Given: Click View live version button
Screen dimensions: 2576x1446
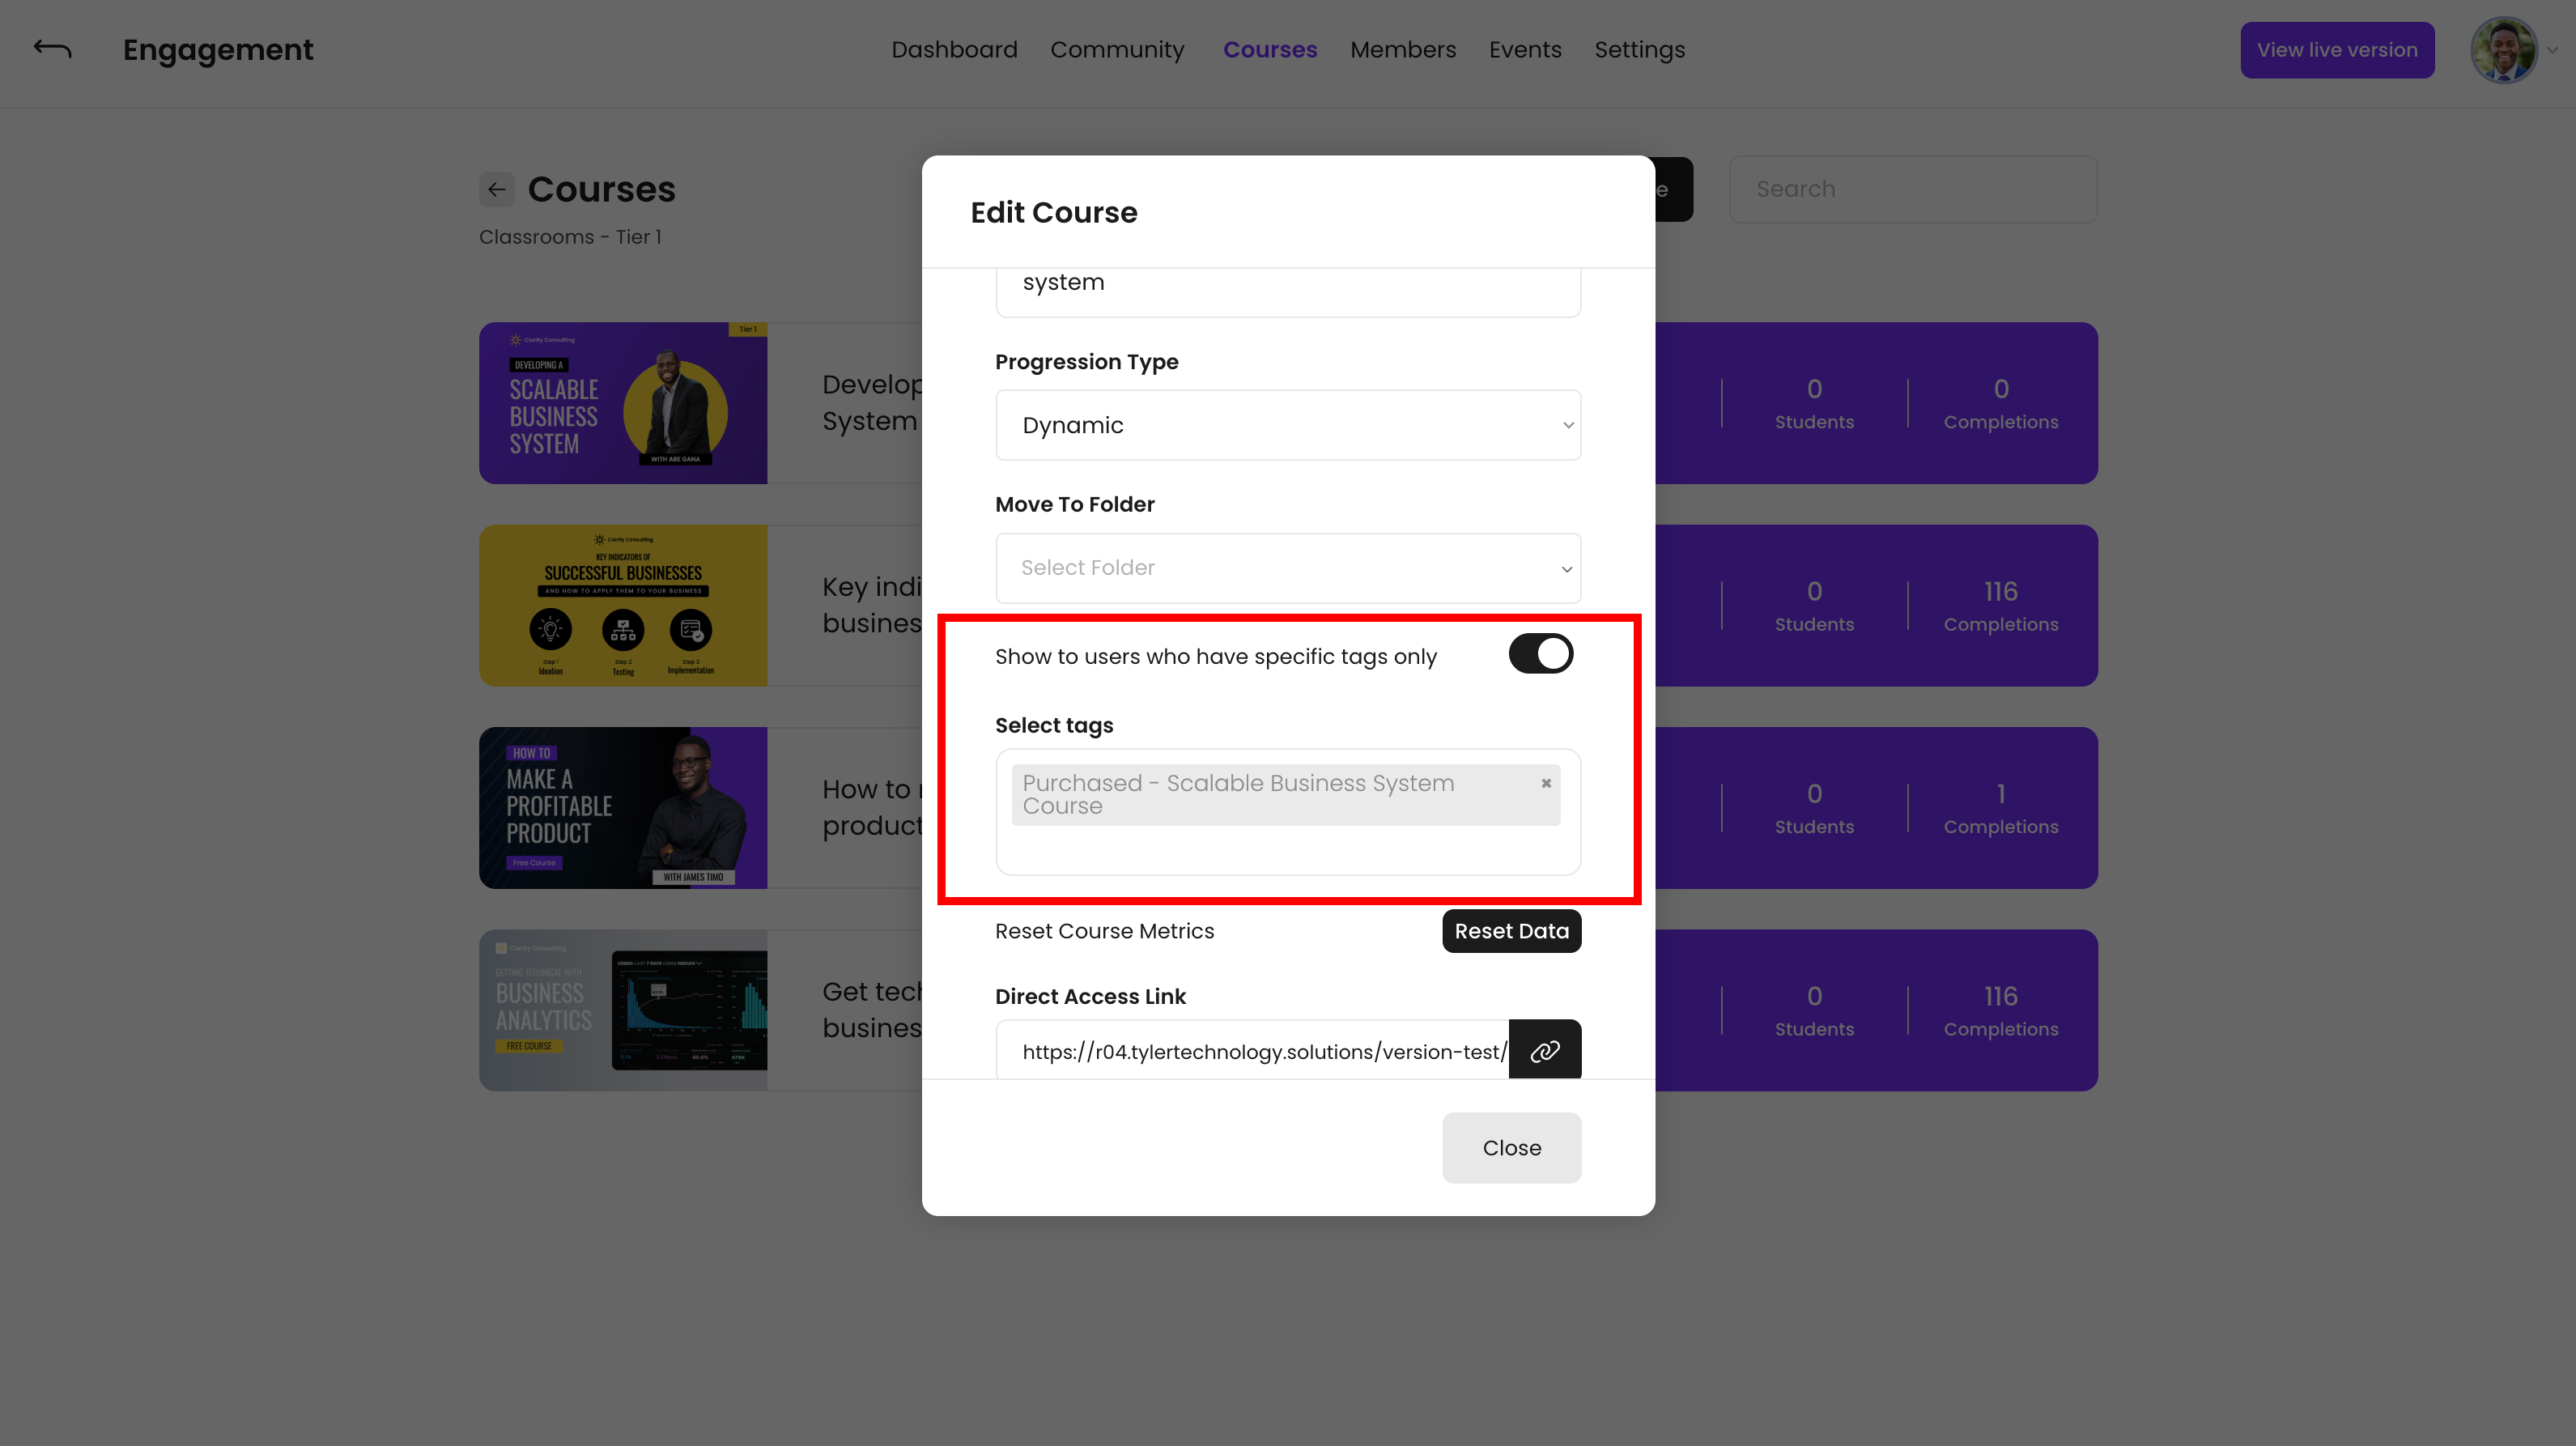Looking at the screenshot, I should click(2336, 49).
